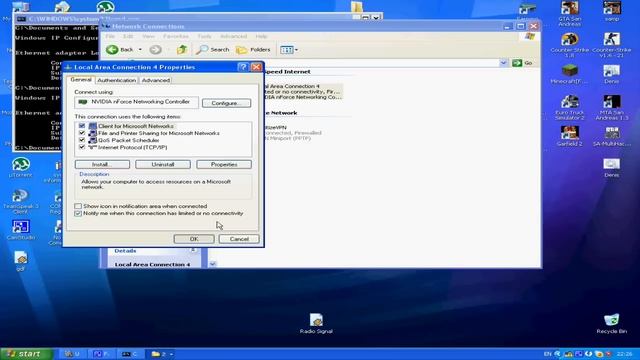Open the Help menu in Network Connections
Viewport: 640px width, 360px height.
261,36
